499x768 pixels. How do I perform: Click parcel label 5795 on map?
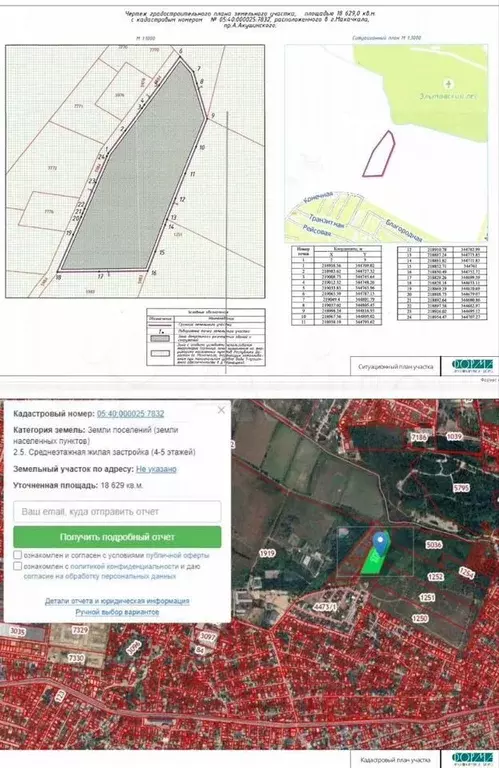coord(461,488)
